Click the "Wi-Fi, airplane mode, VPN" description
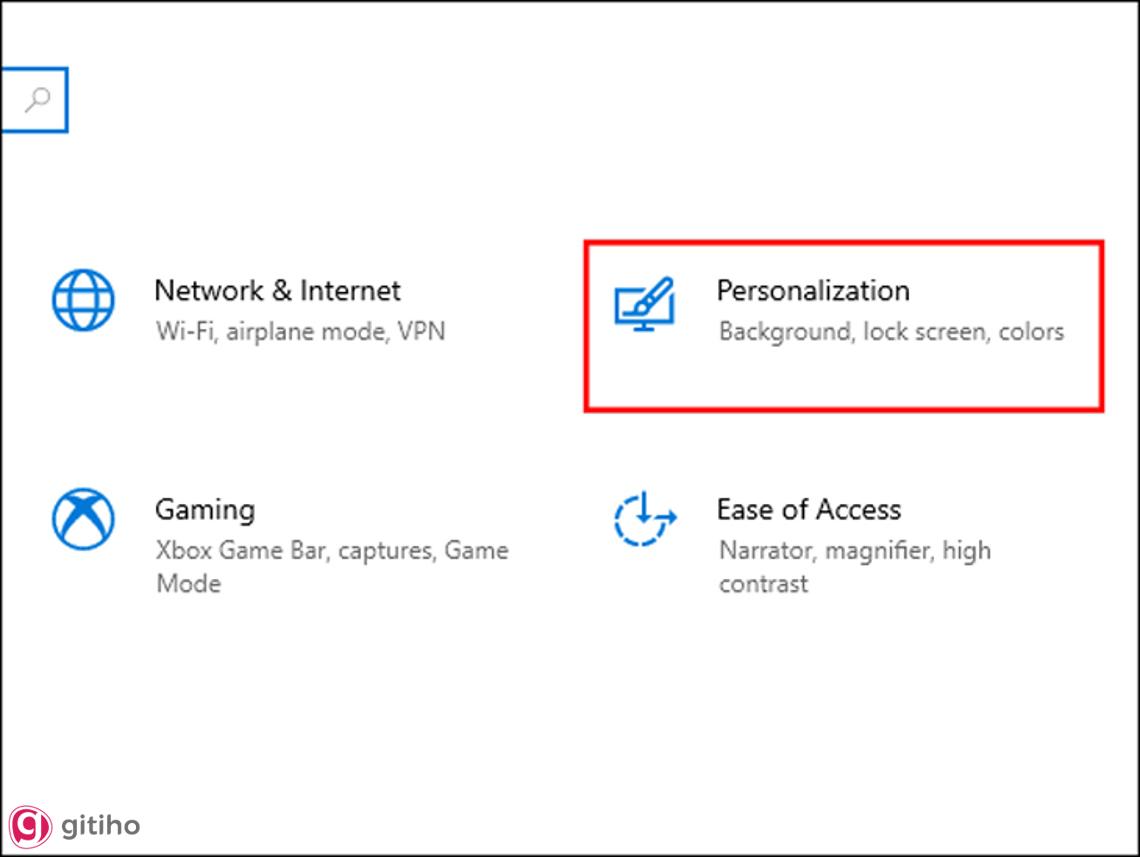Screen dimensions: 1140x857 (300, 331)
